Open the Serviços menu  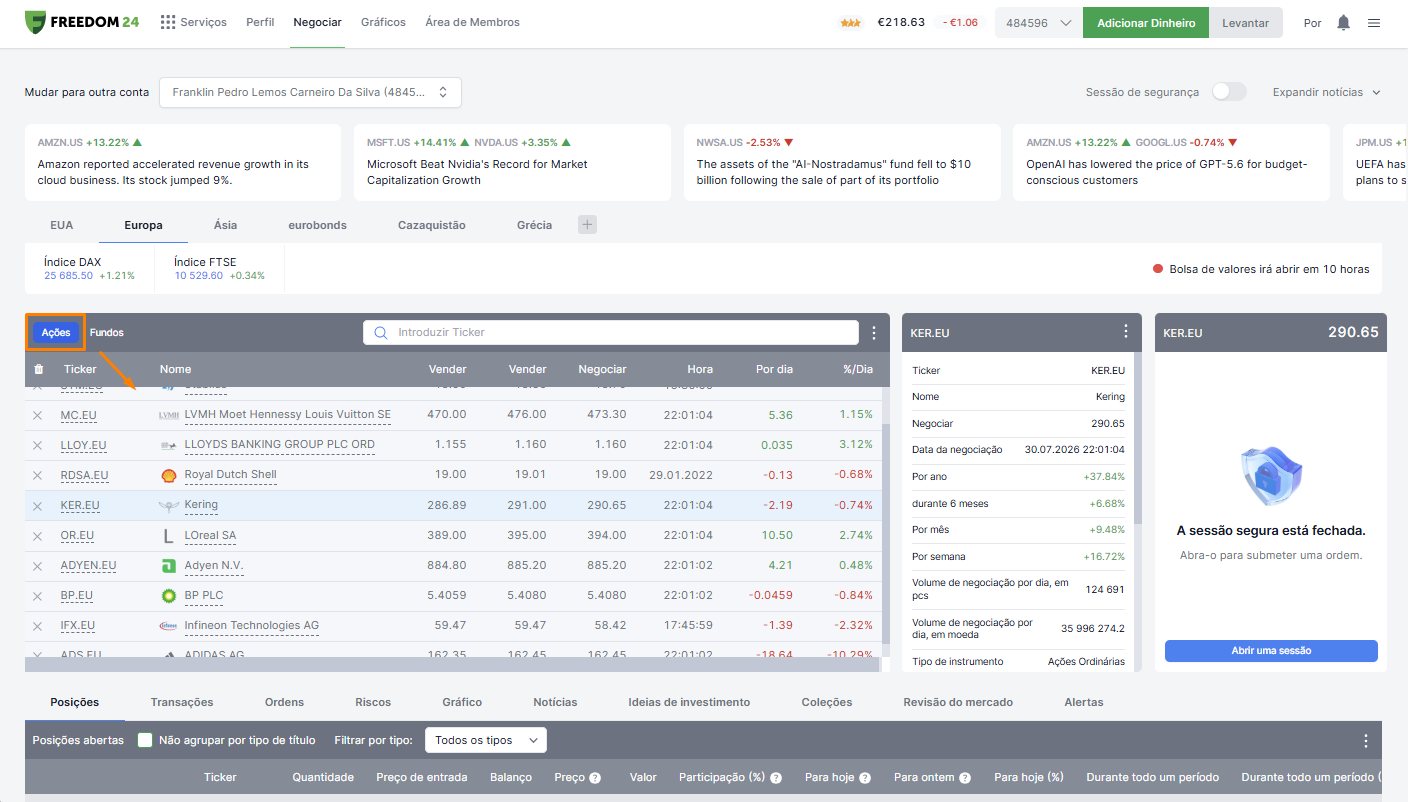(x=193, y=22)
